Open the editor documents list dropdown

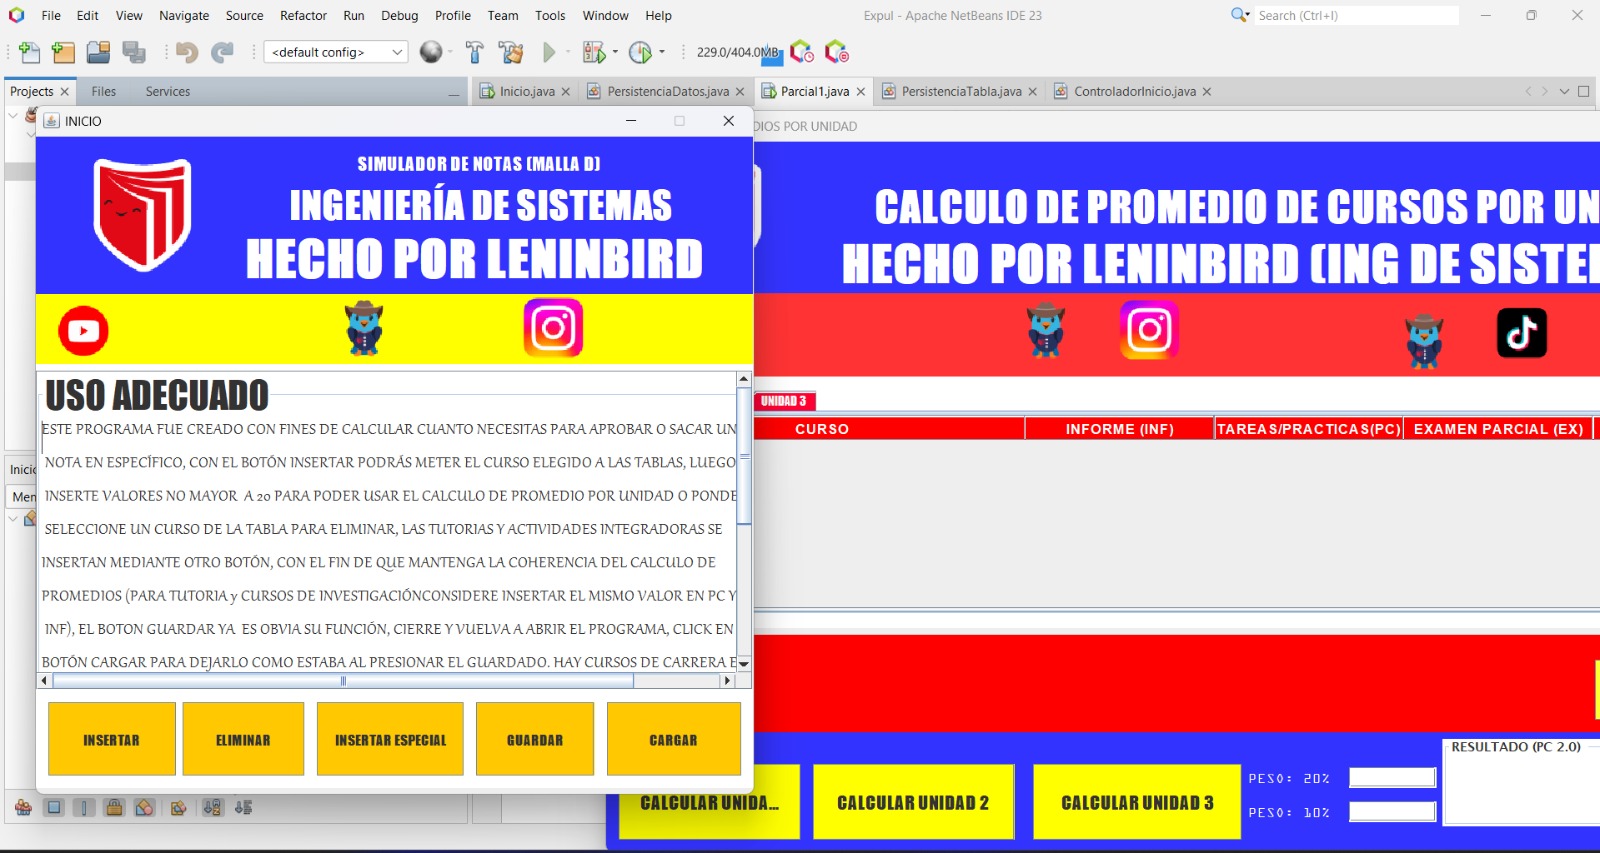click(1564, 91)
